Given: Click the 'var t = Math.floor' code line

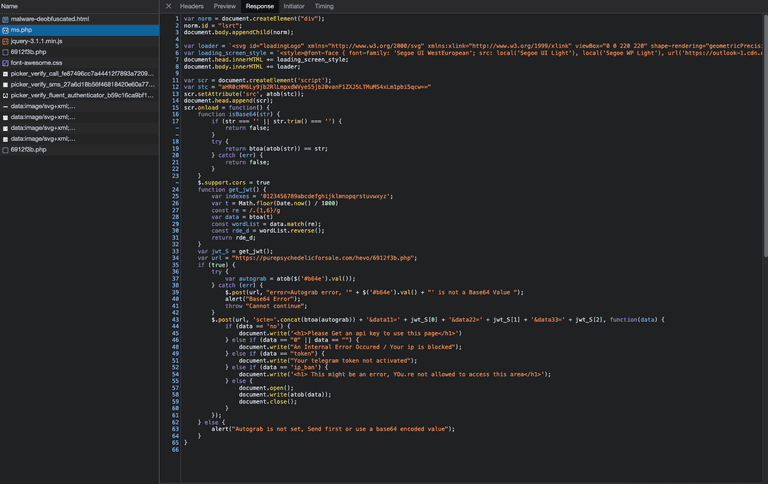Looking at the screenshot, I should [x=274, y=203].
